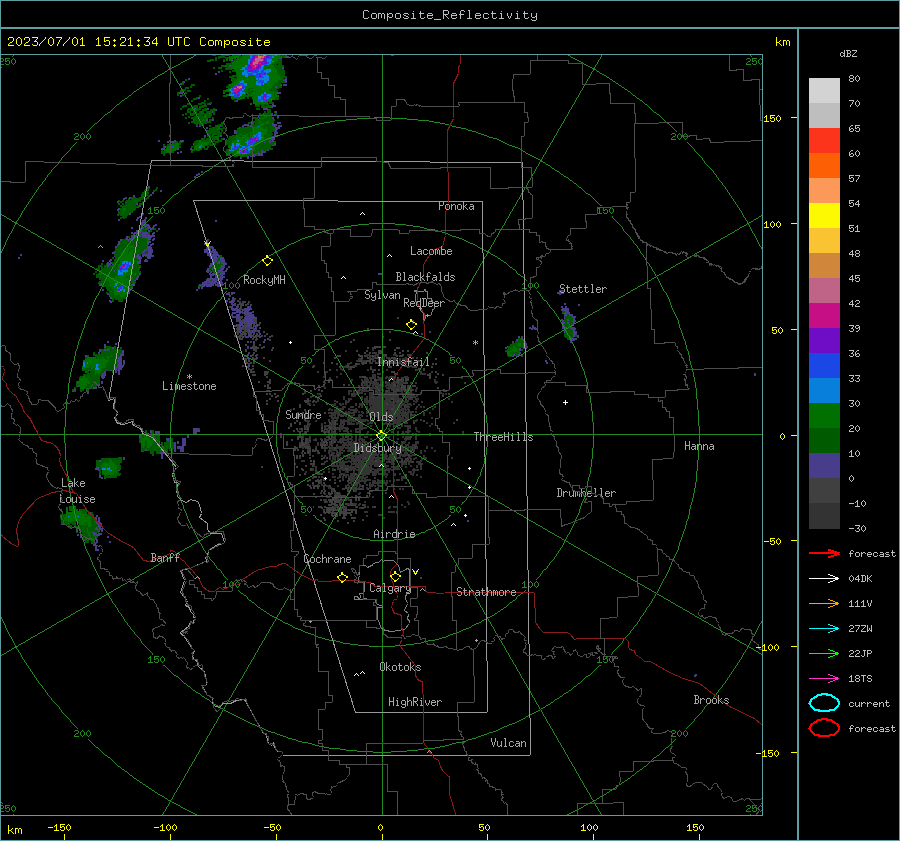Click the radar center marker near Olds
Viewport: 900px width, 841px height.
(381, 436)
